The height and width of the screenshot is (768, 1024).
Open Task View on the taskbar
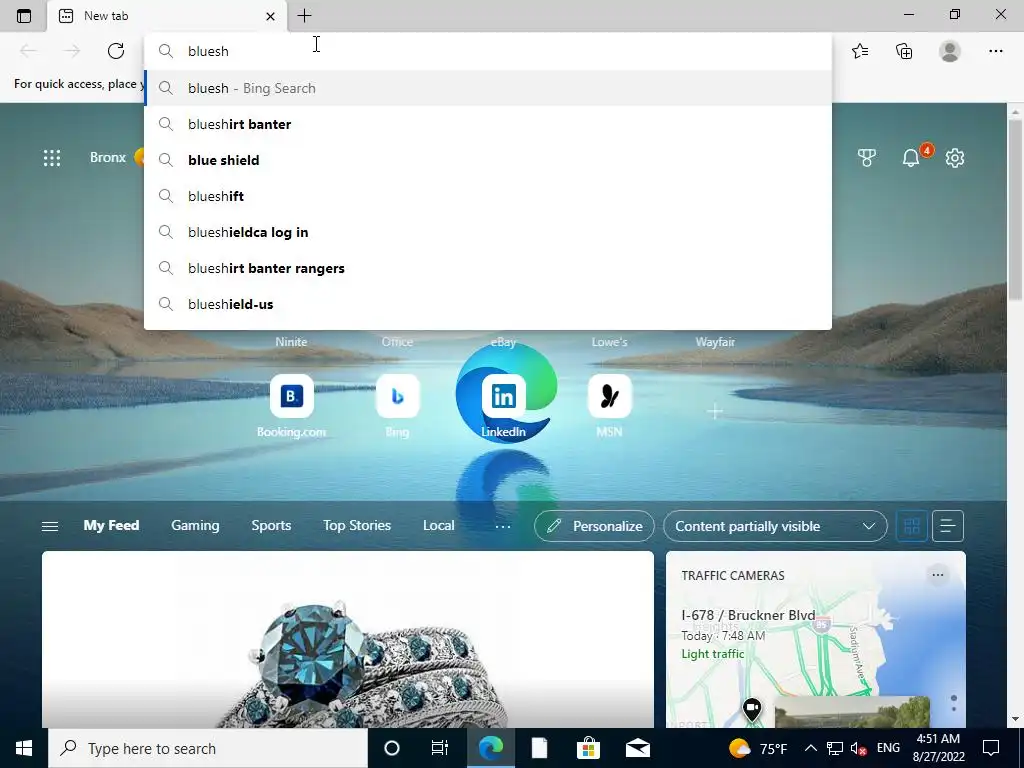click(440, 748)
